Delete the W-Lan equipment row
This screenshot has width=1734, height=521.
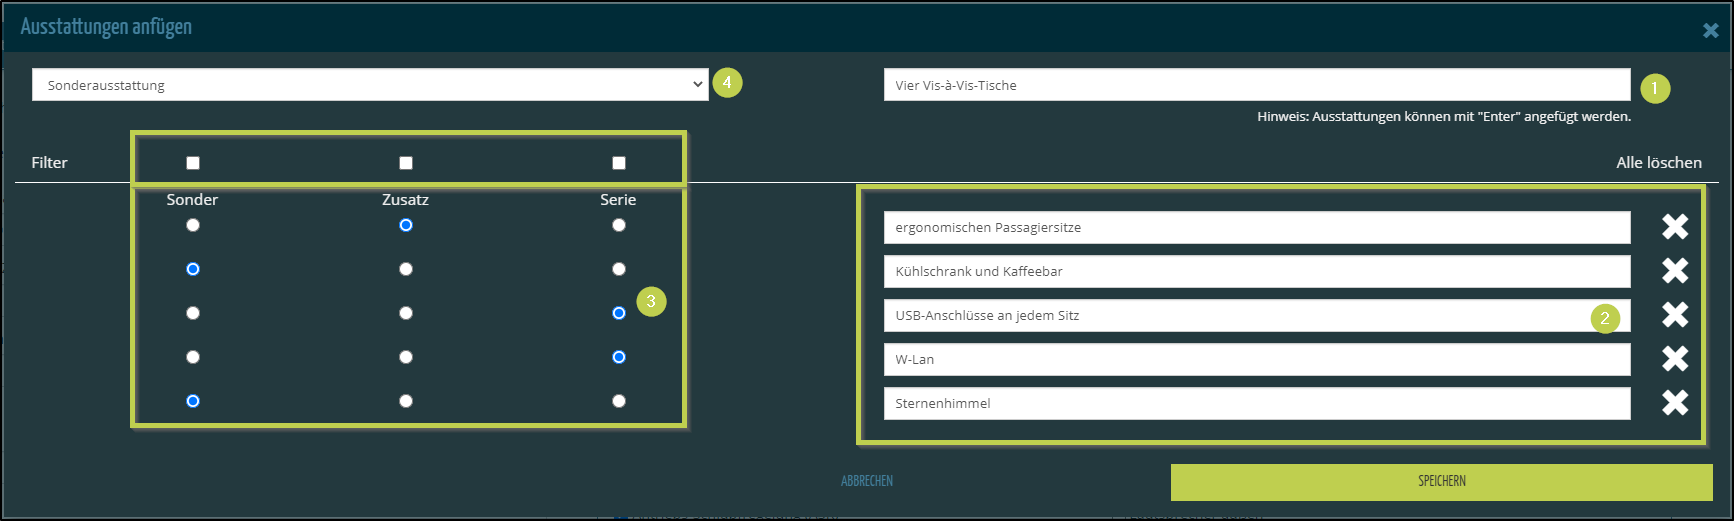pyautogui.click(x=1674, y=359)
